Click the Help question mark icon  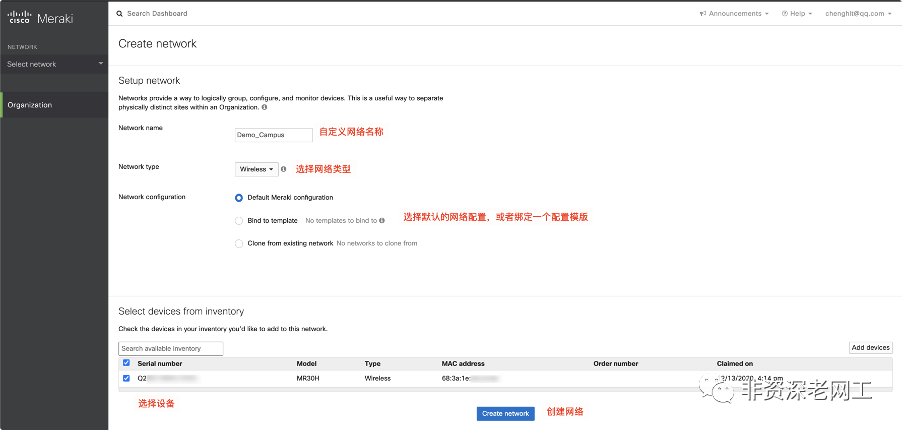click(x=785, y=13)
